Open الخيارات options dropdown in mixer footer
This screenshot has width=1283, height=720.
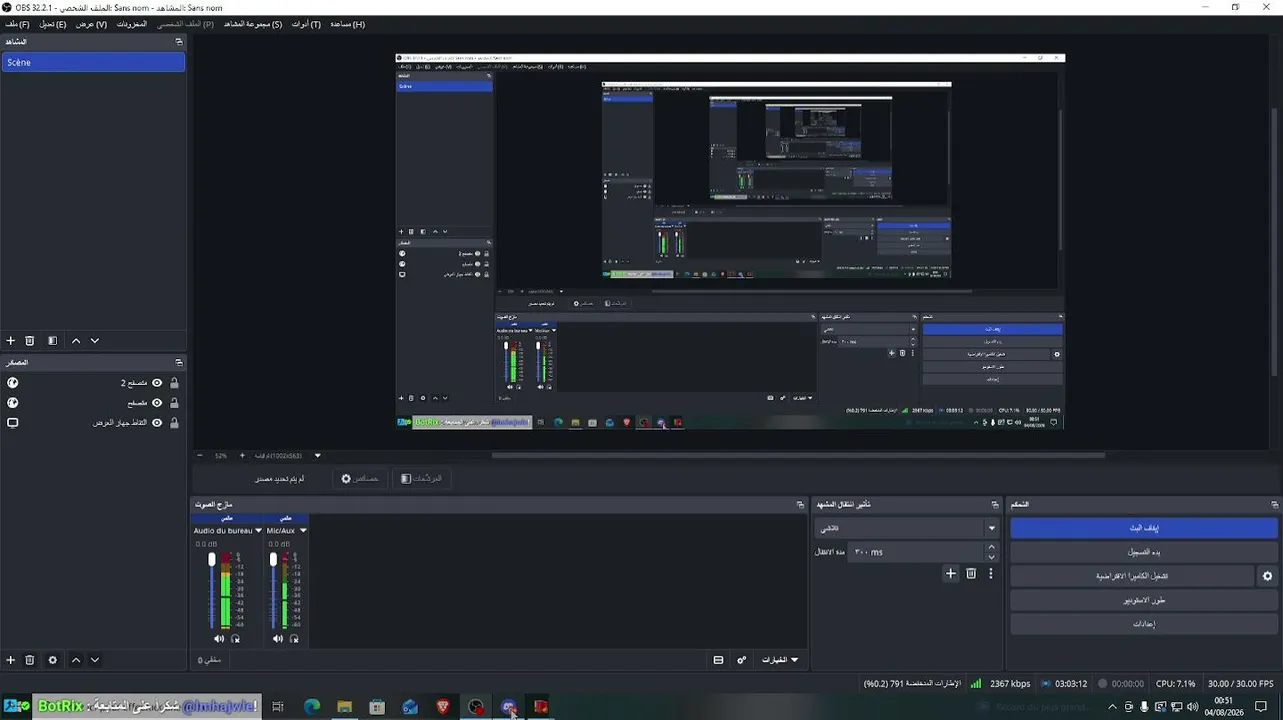click(x=781, y=660)
